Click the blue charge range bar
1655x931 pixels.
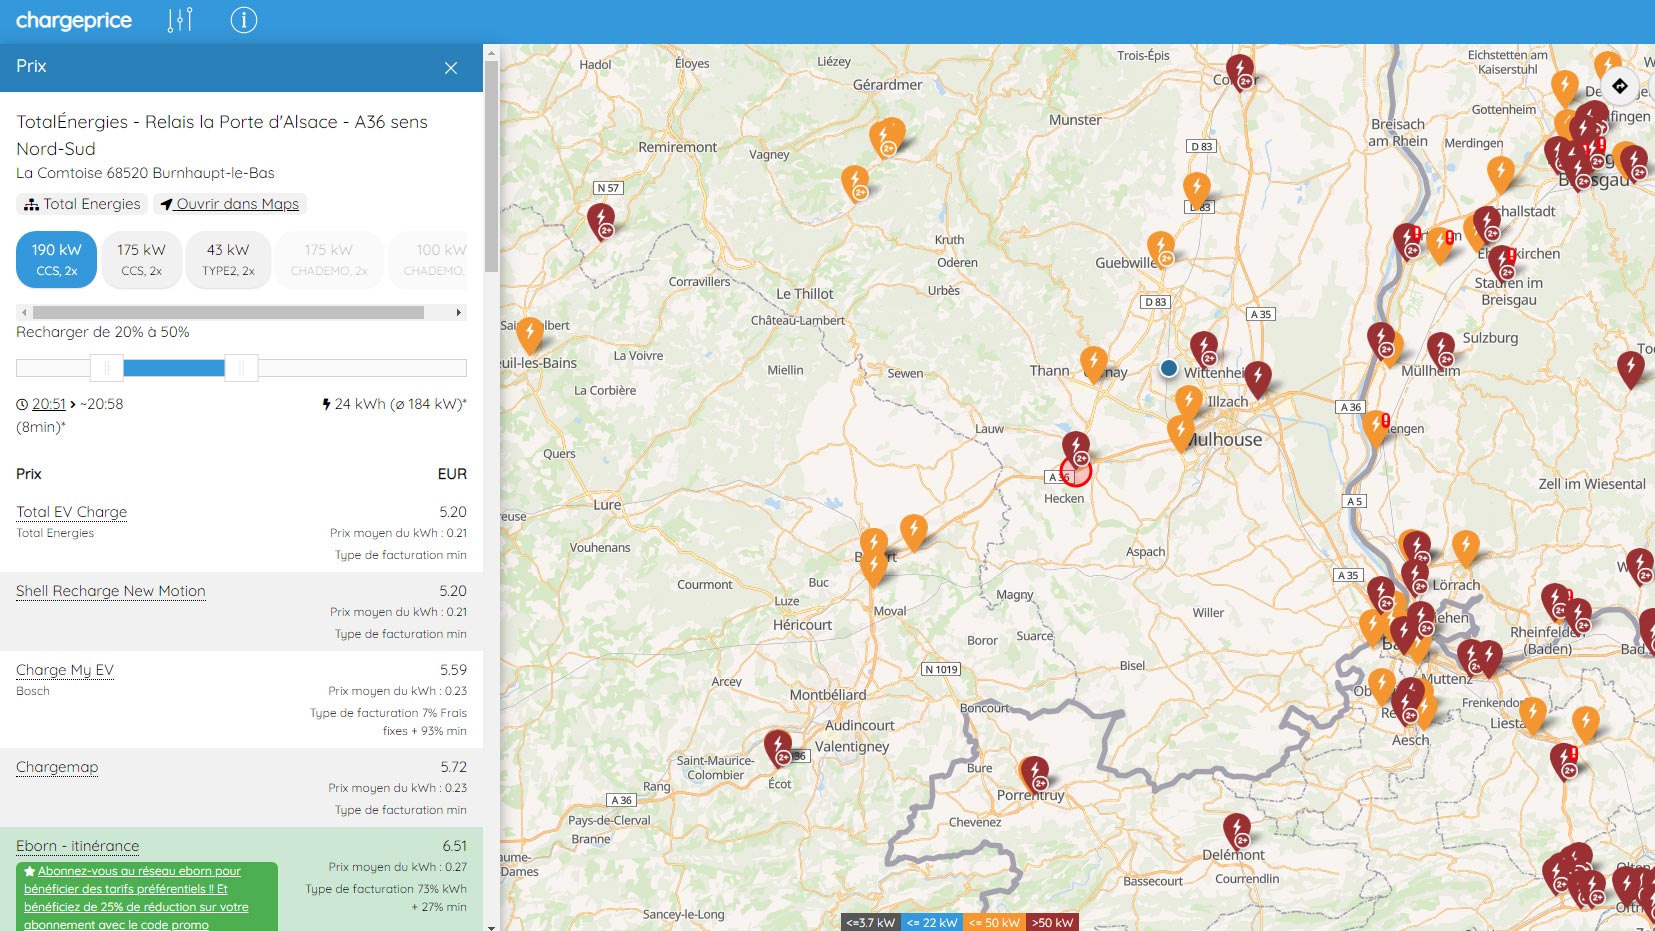(x=174, y=368)
